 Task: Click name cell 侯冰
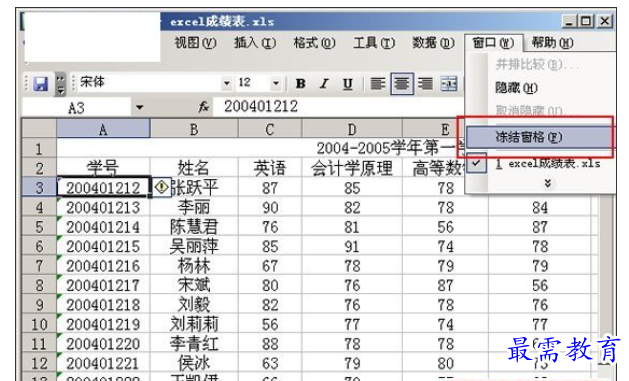point(194,363)
